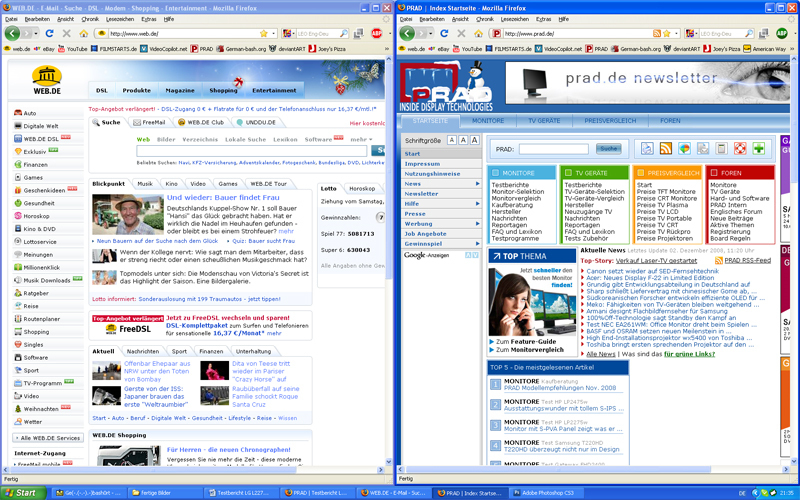Show more bookmarks chevron in WEB.DE window

pos(387,49)
